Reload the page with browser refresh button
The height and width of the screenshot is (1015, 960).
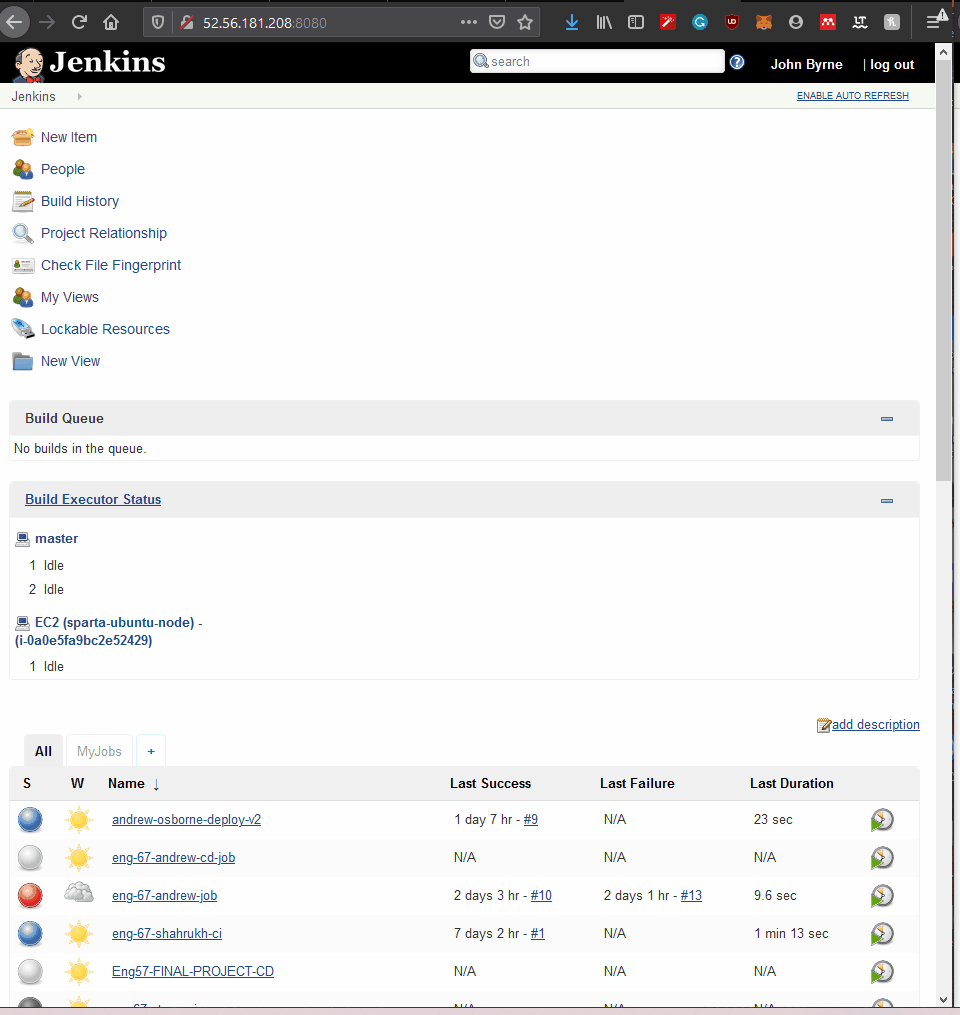tap(79, 23)
